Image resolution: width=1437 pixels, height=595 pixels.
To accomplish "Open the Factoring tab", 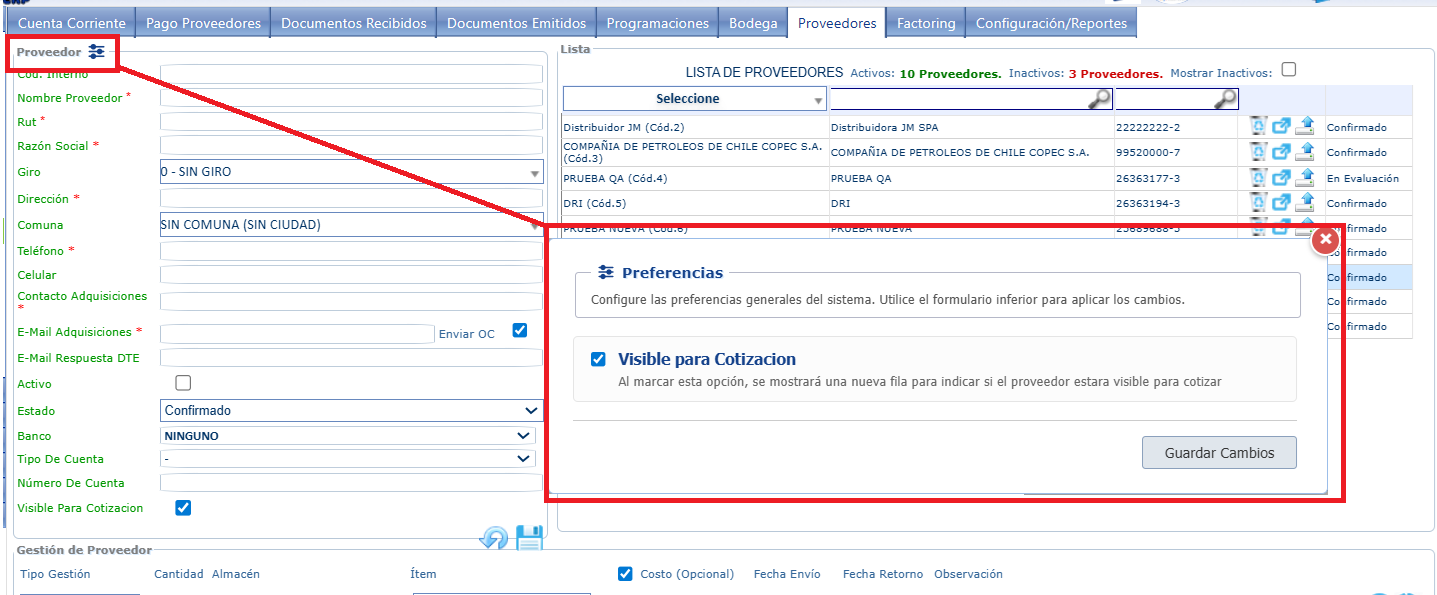I will [x=925, y=23].
